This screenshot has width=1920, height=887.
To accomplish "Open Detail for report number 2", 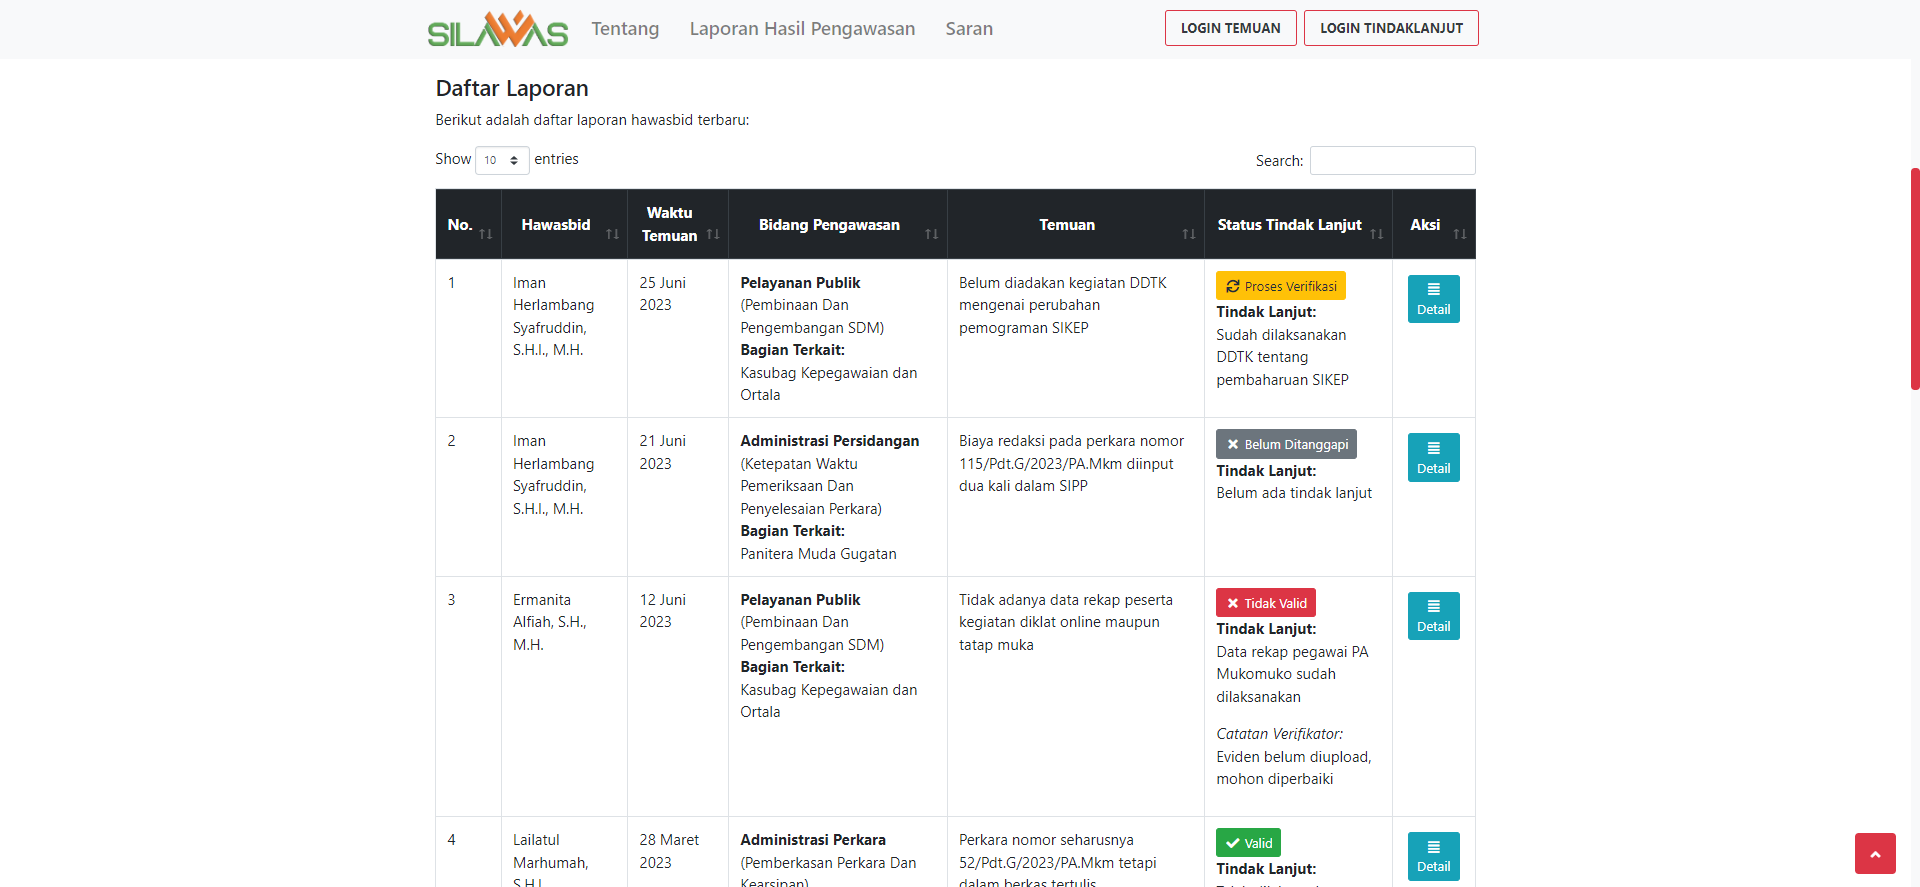I will (x=1433, y=457).
